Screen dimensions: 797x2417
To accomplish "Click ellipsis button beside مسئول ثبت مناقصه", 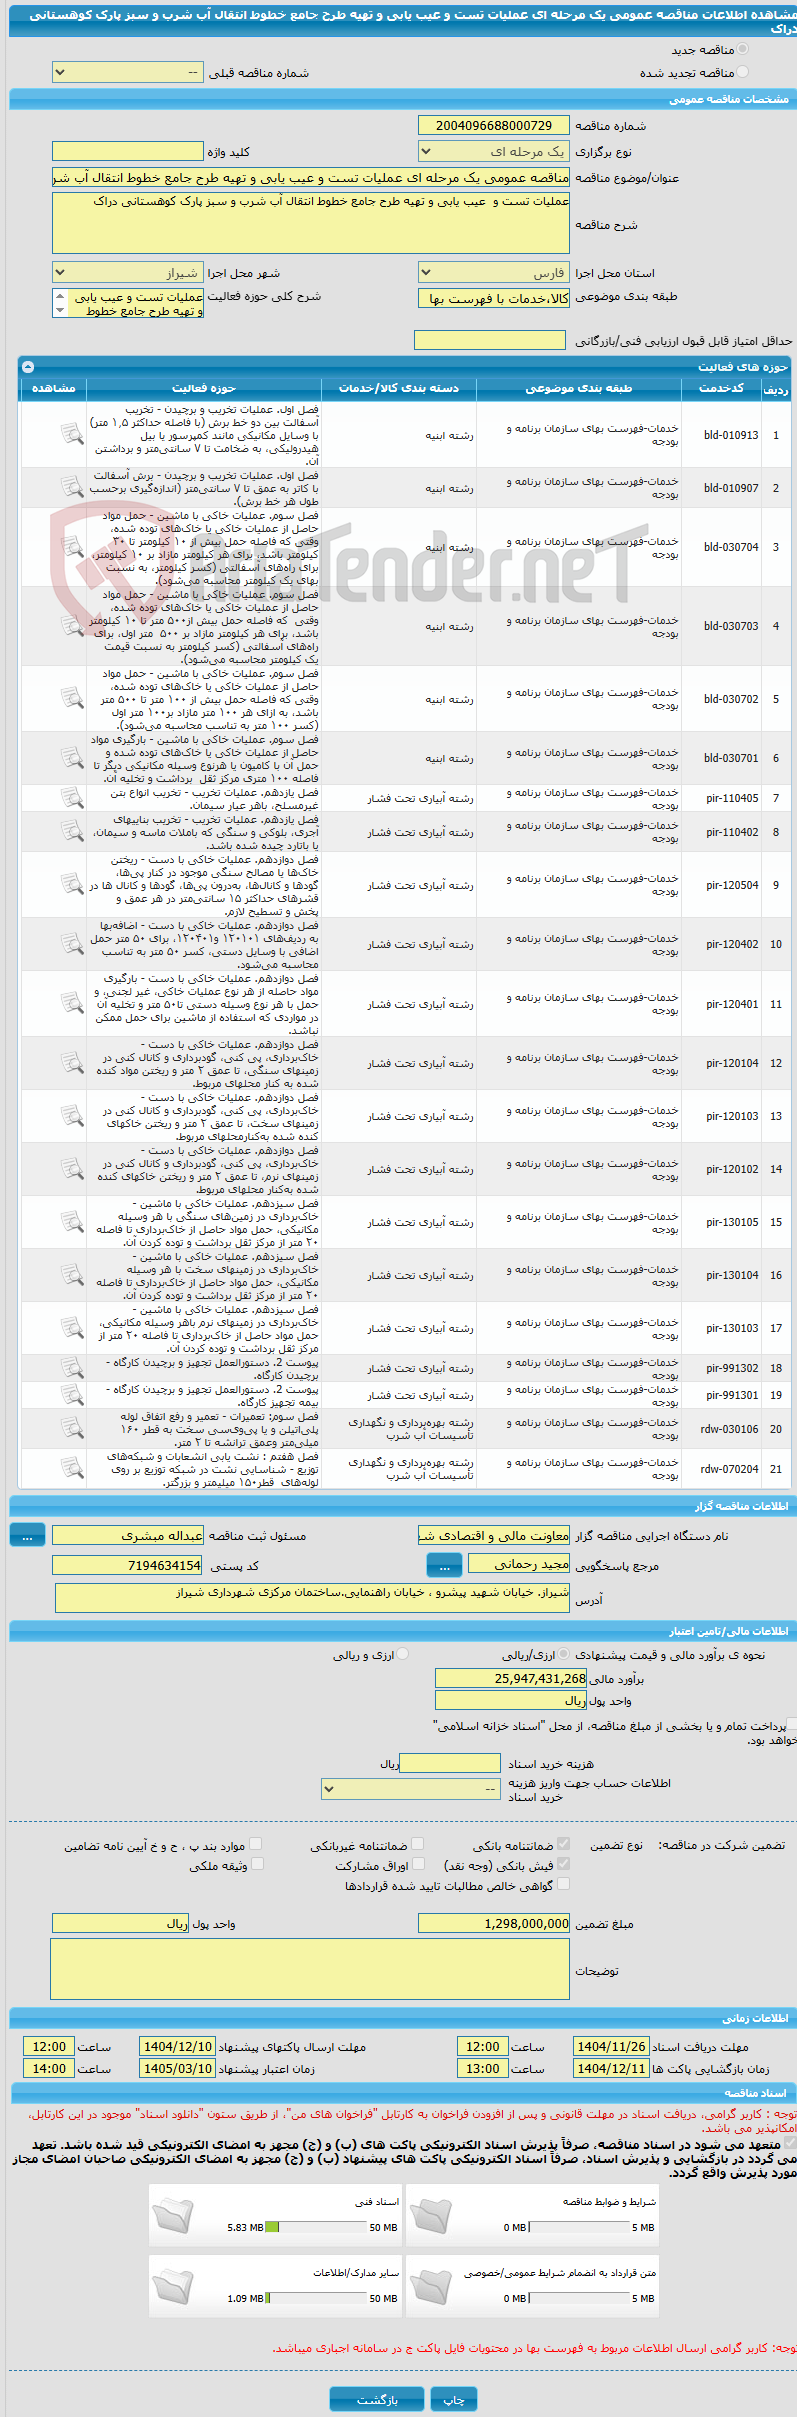I will 27,1534.
